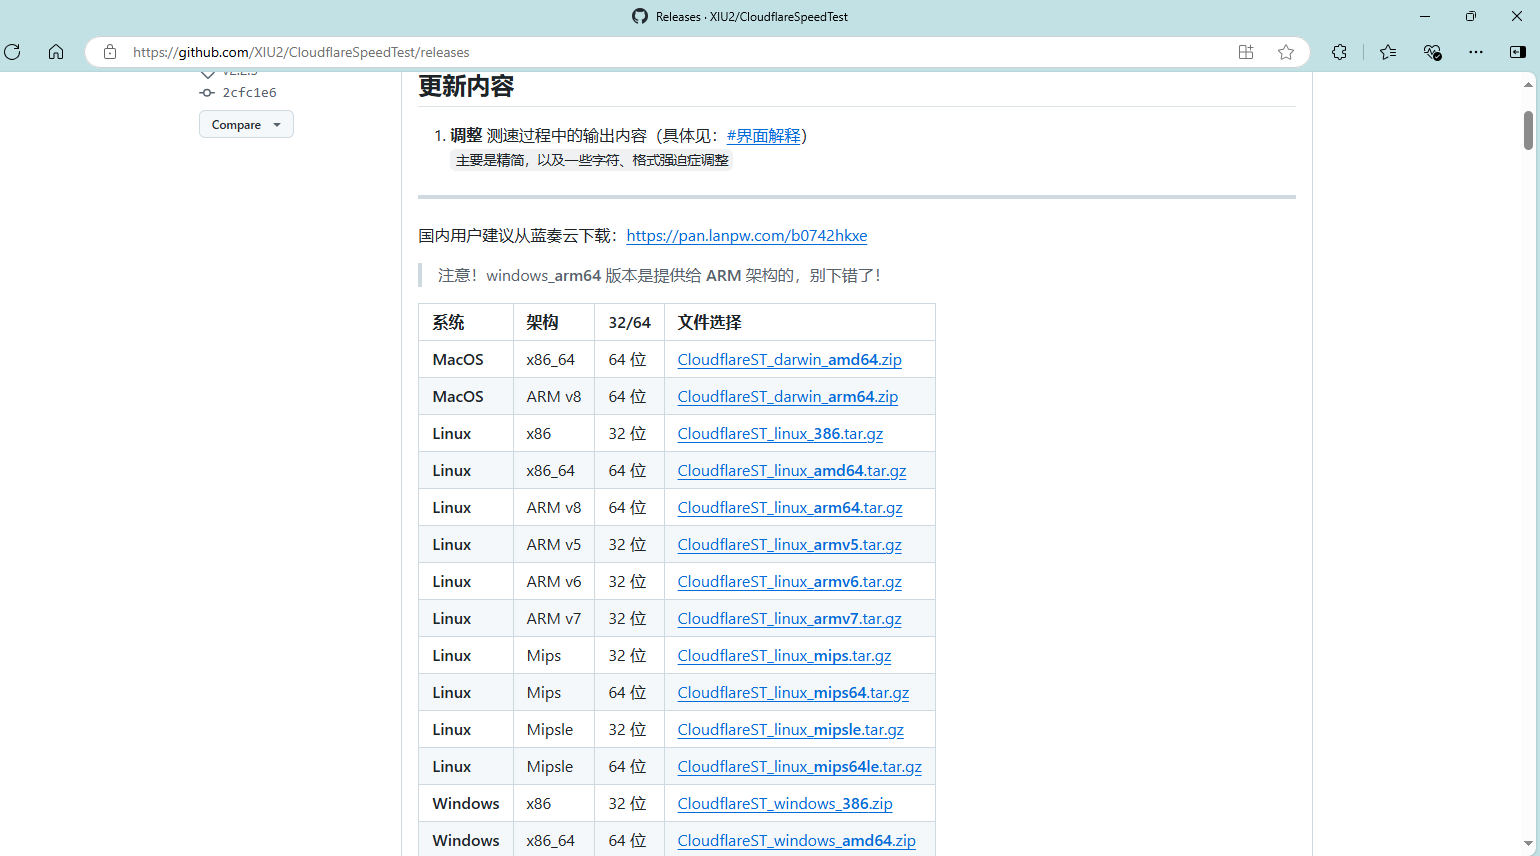Click the 更新内容 heading
This screenshot has width=1540, height=856.
[466, 86]
